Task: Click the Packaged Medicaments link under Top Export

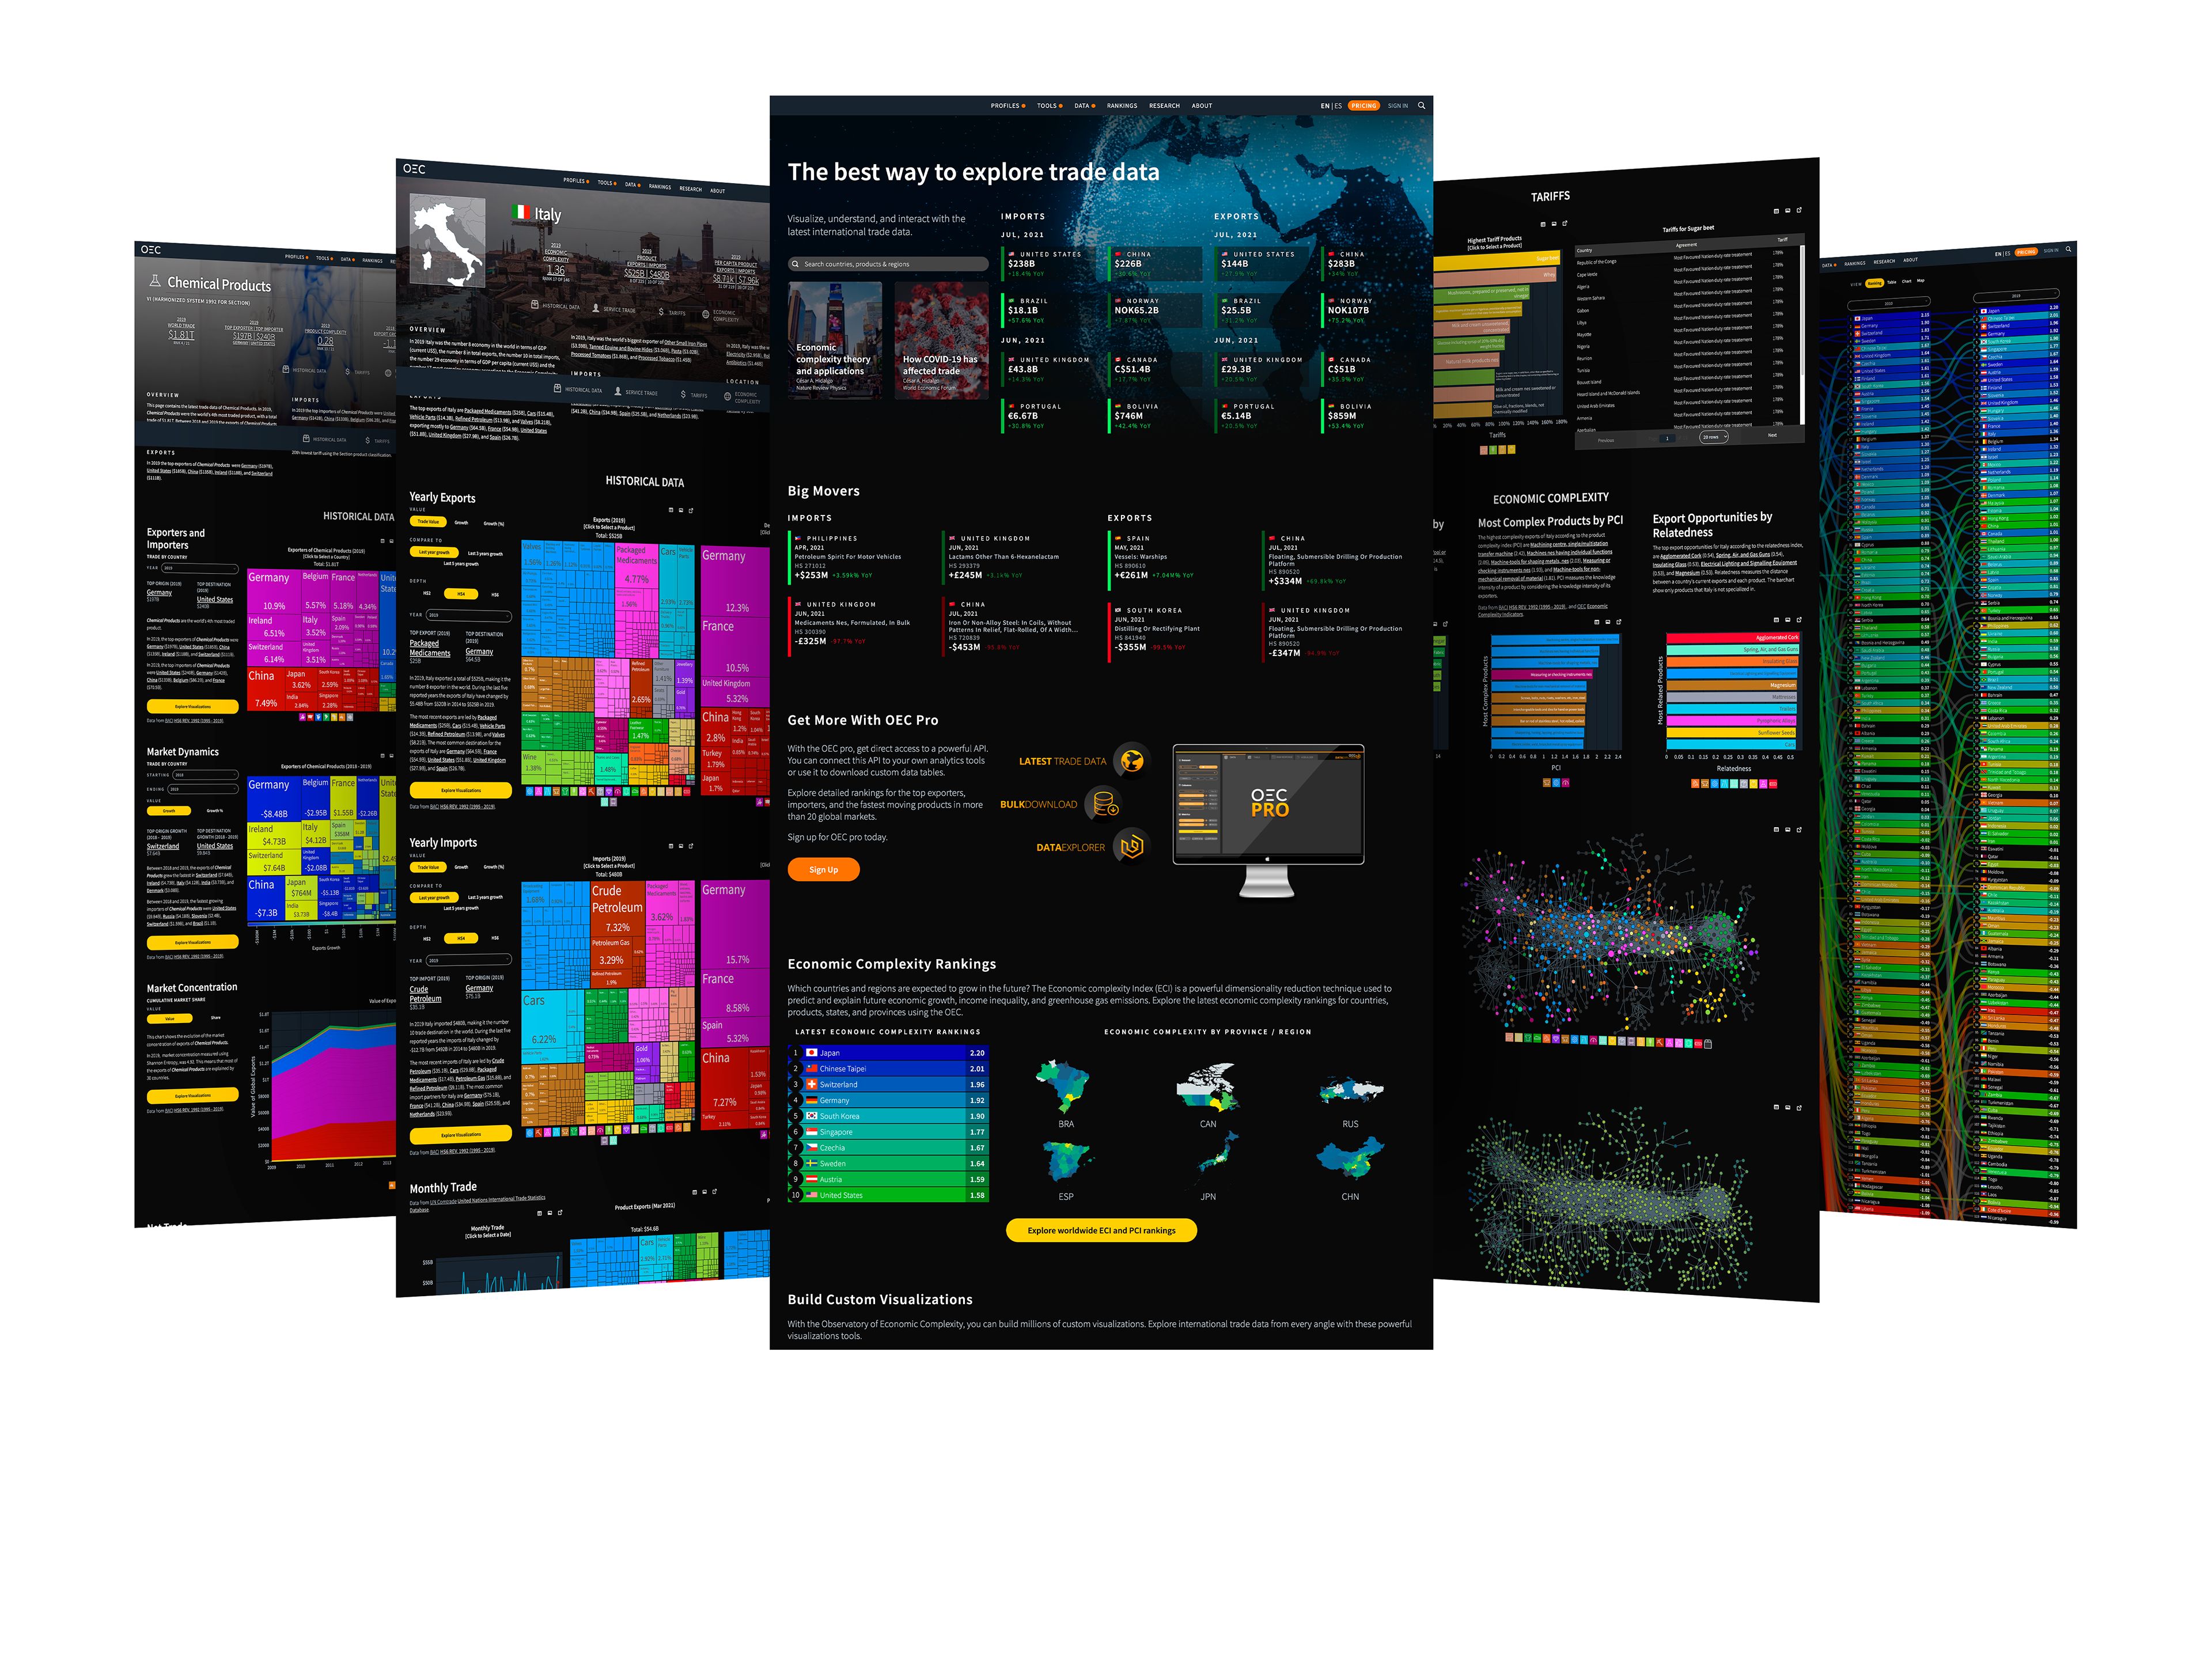Action: click(429, 649)
